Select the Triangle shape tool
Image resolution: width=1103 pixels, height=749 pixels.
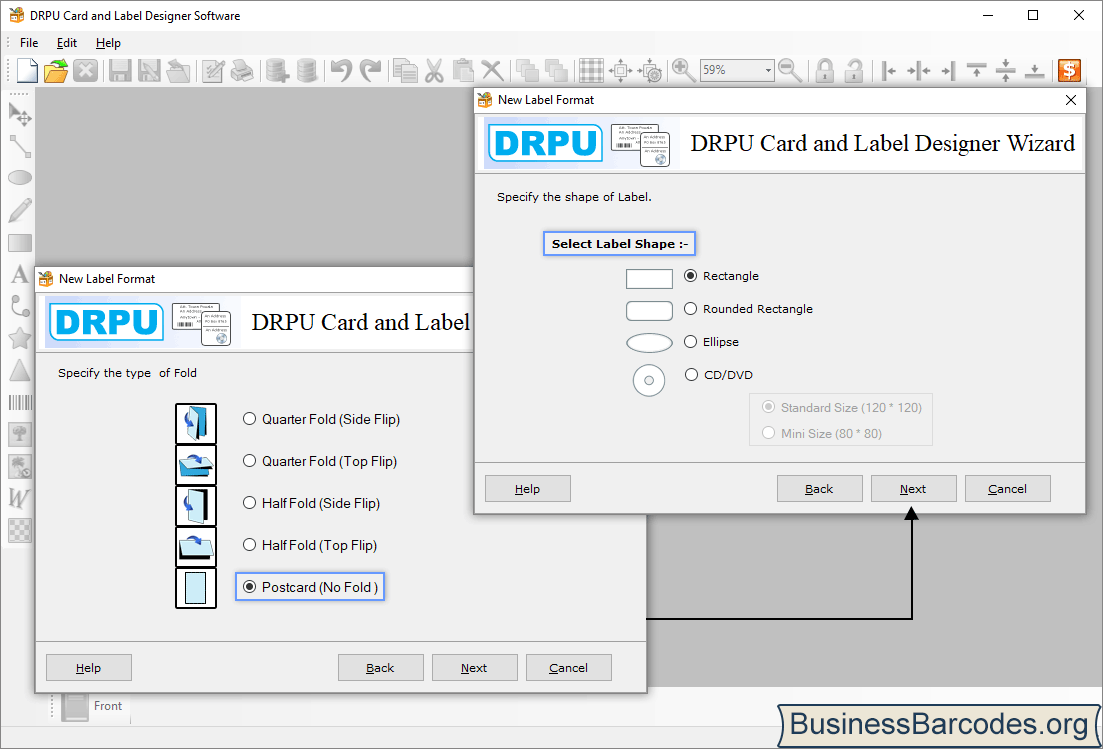click(20, 370)
